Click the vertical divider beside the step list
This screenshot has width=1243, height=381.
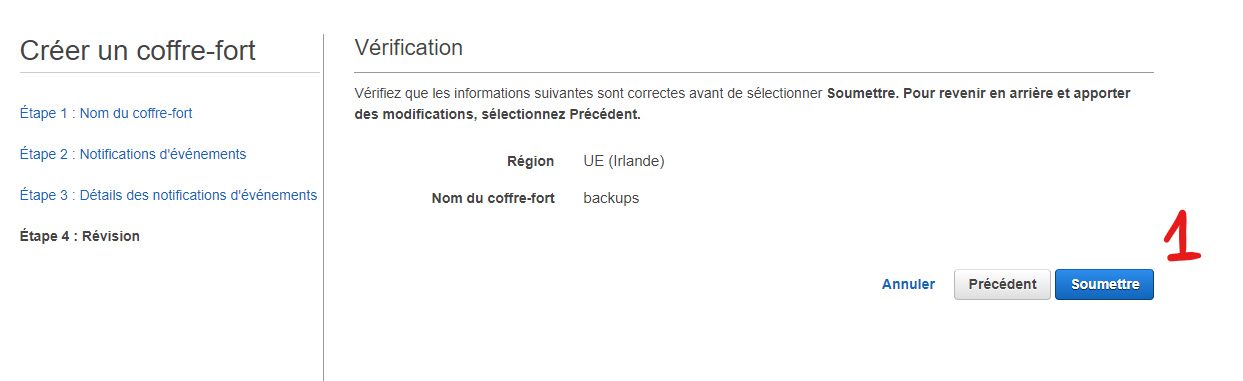323,207
